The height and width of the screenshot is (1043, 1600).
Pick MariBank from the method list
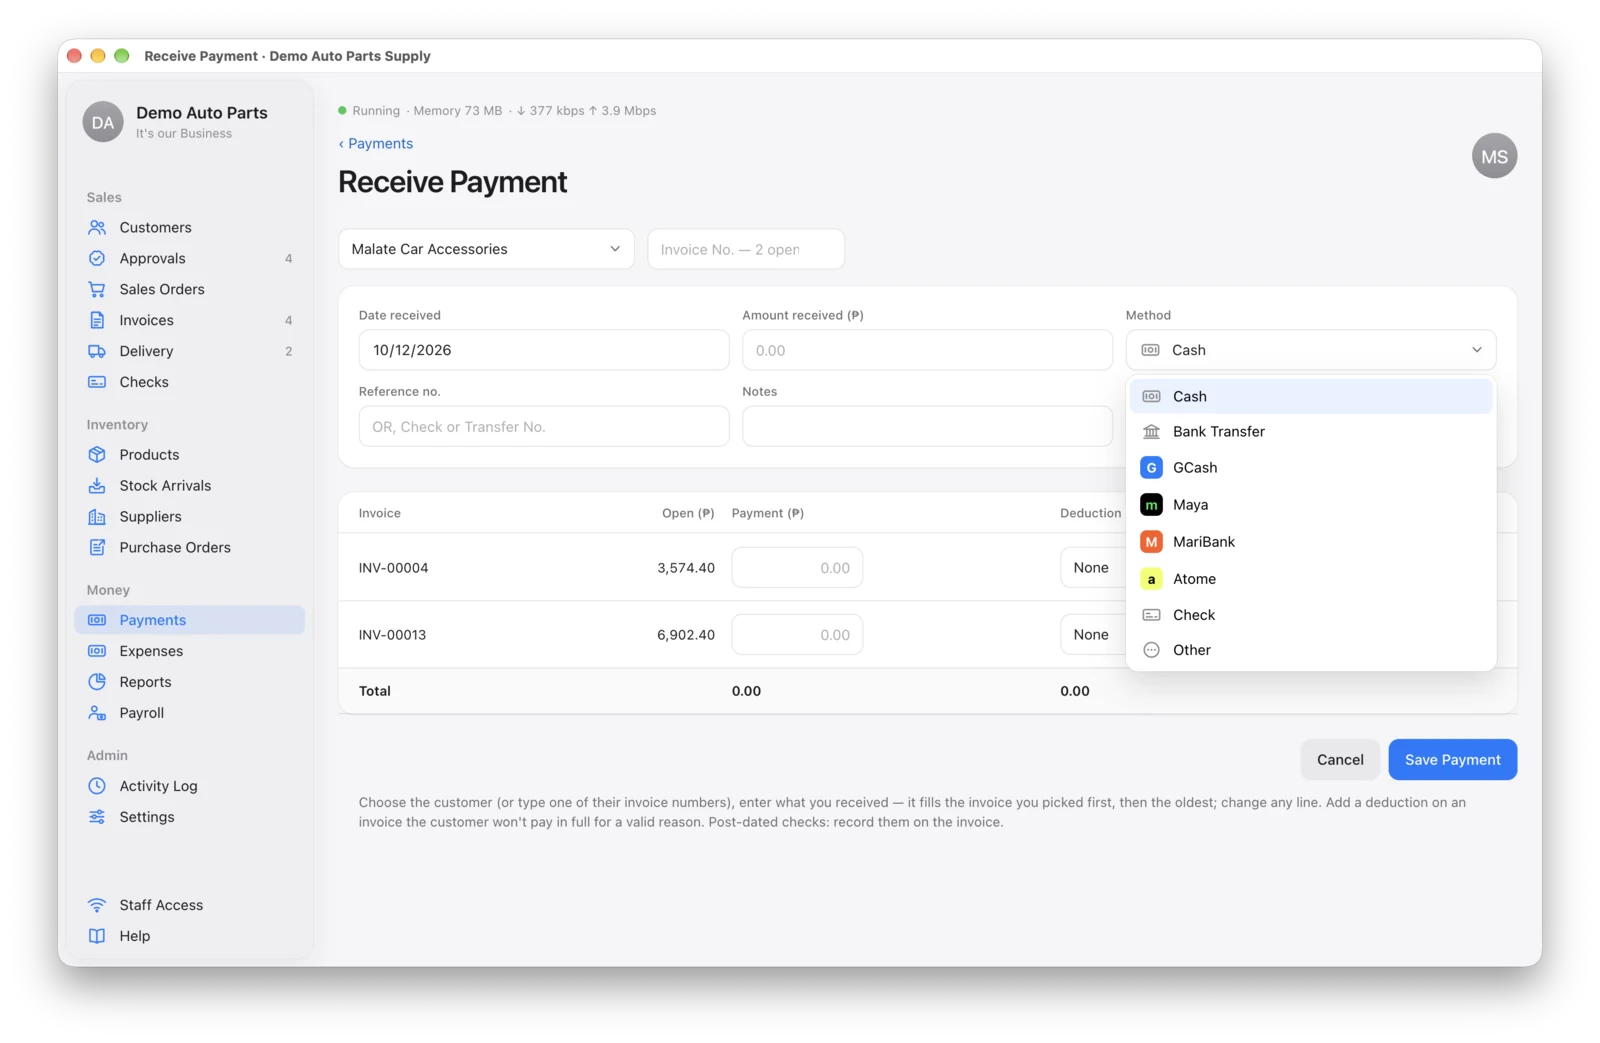click(1311, 542)
